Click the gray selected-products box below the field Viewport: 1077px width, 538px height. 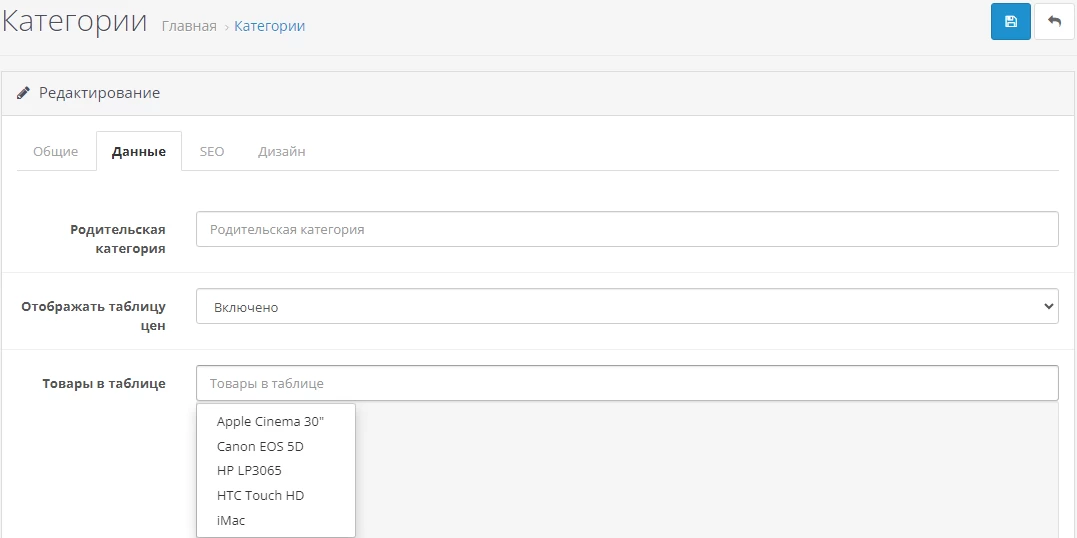tap(706, 470)
